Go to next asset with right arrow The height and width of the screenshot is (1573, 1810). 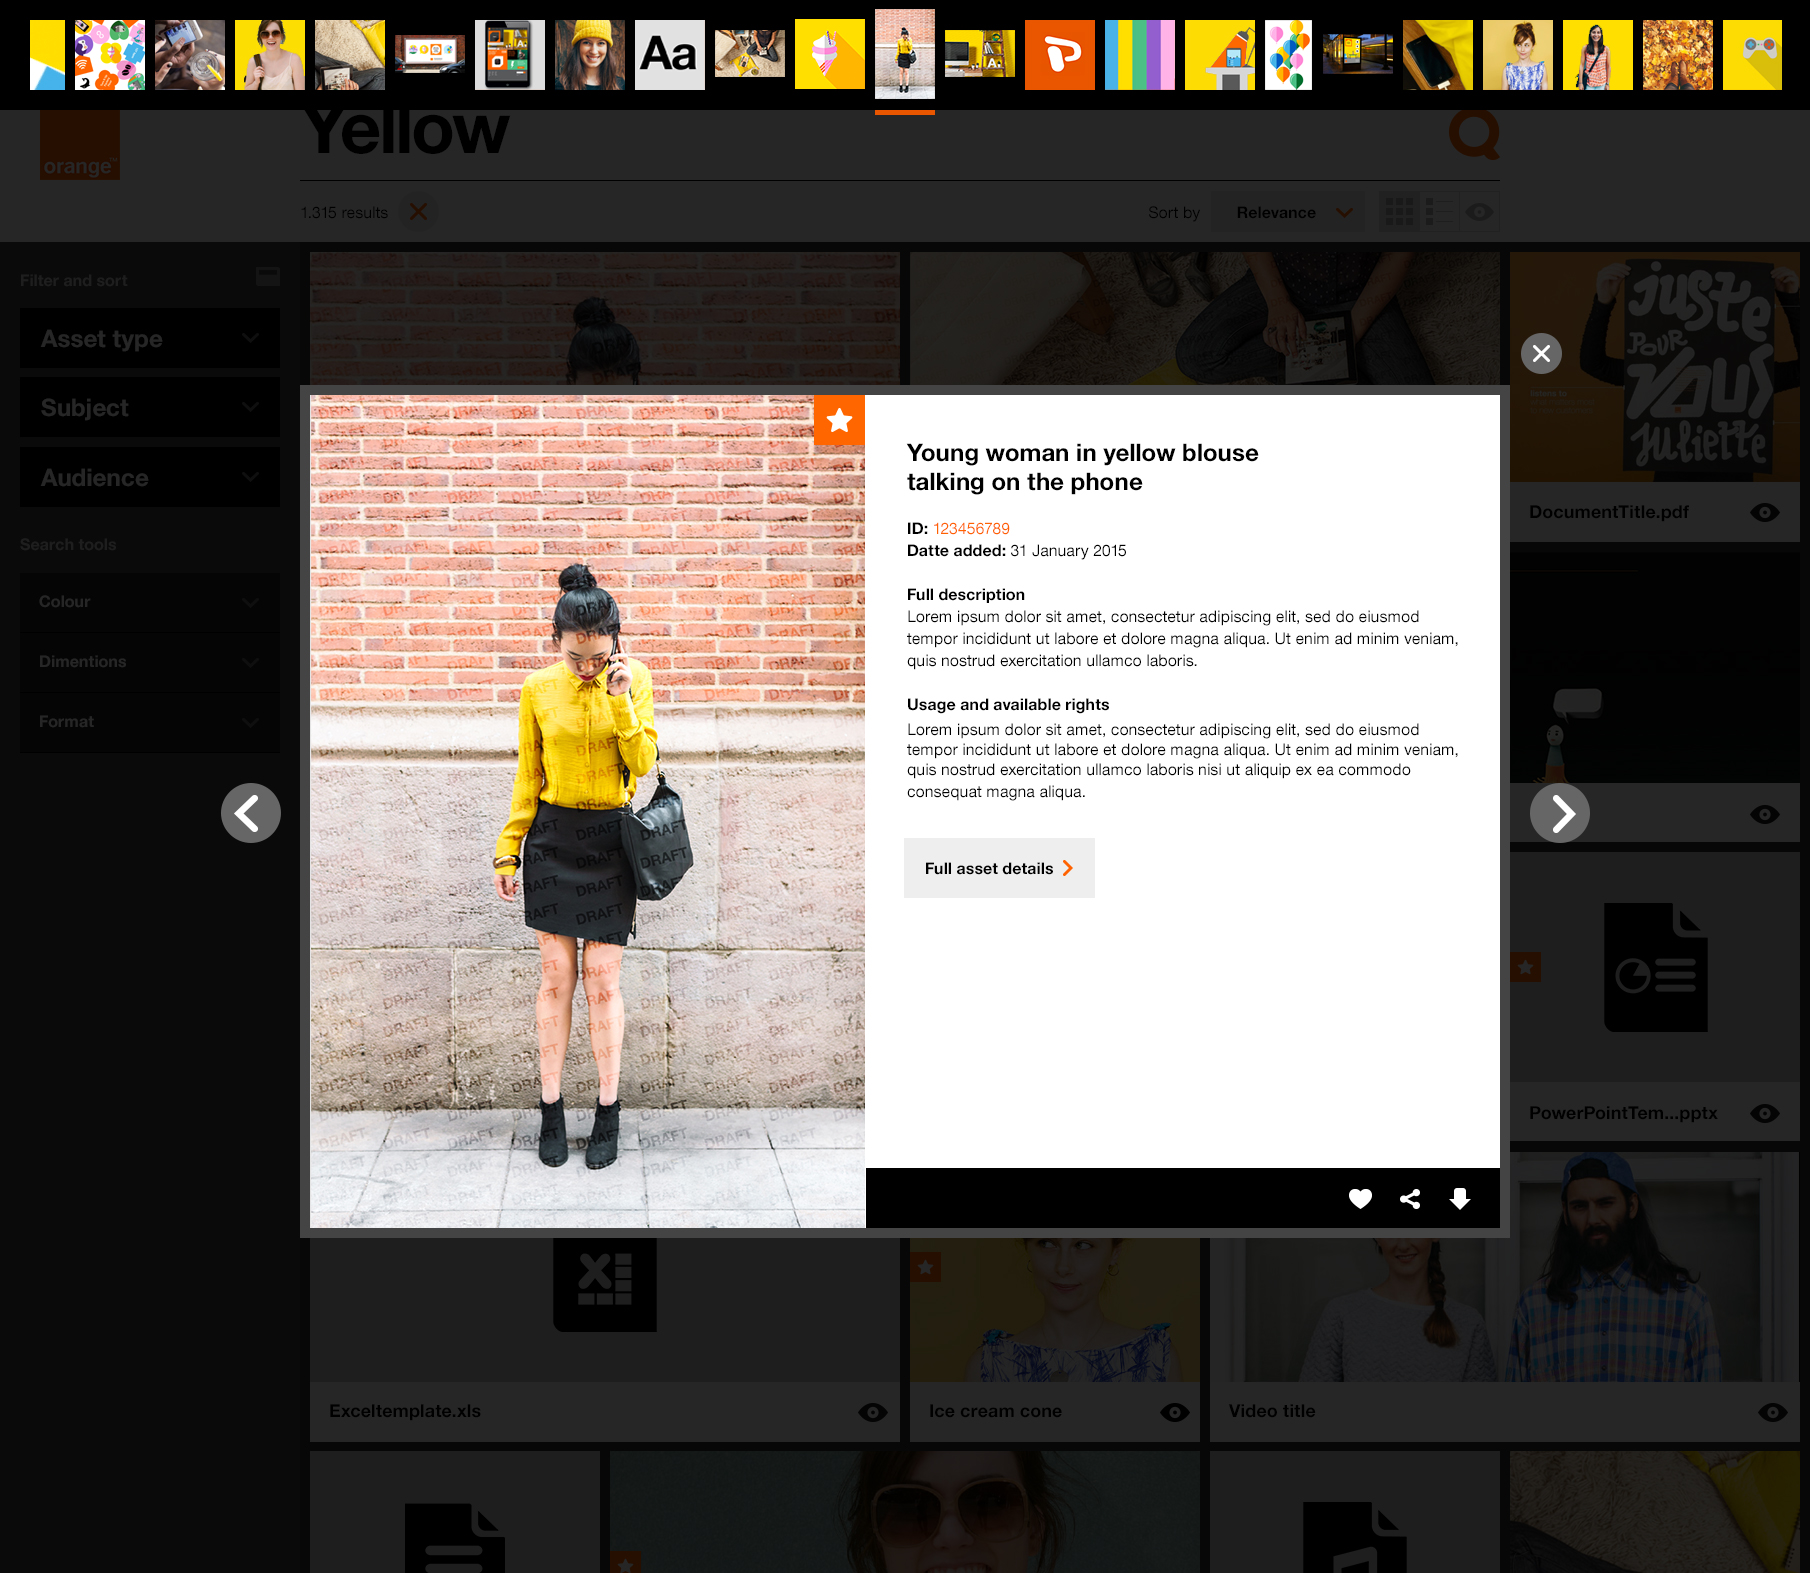1559,813
